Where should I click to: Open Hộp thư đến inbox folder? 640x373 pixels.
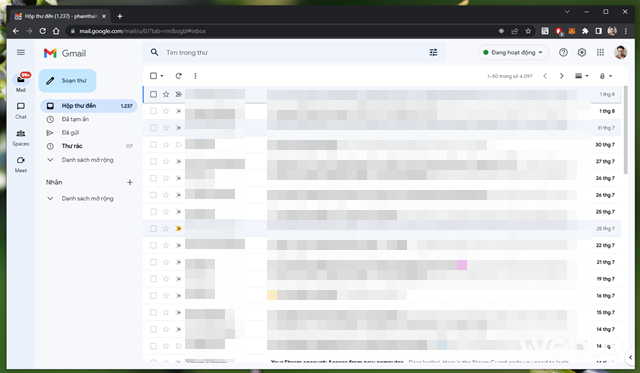[89, 106]
